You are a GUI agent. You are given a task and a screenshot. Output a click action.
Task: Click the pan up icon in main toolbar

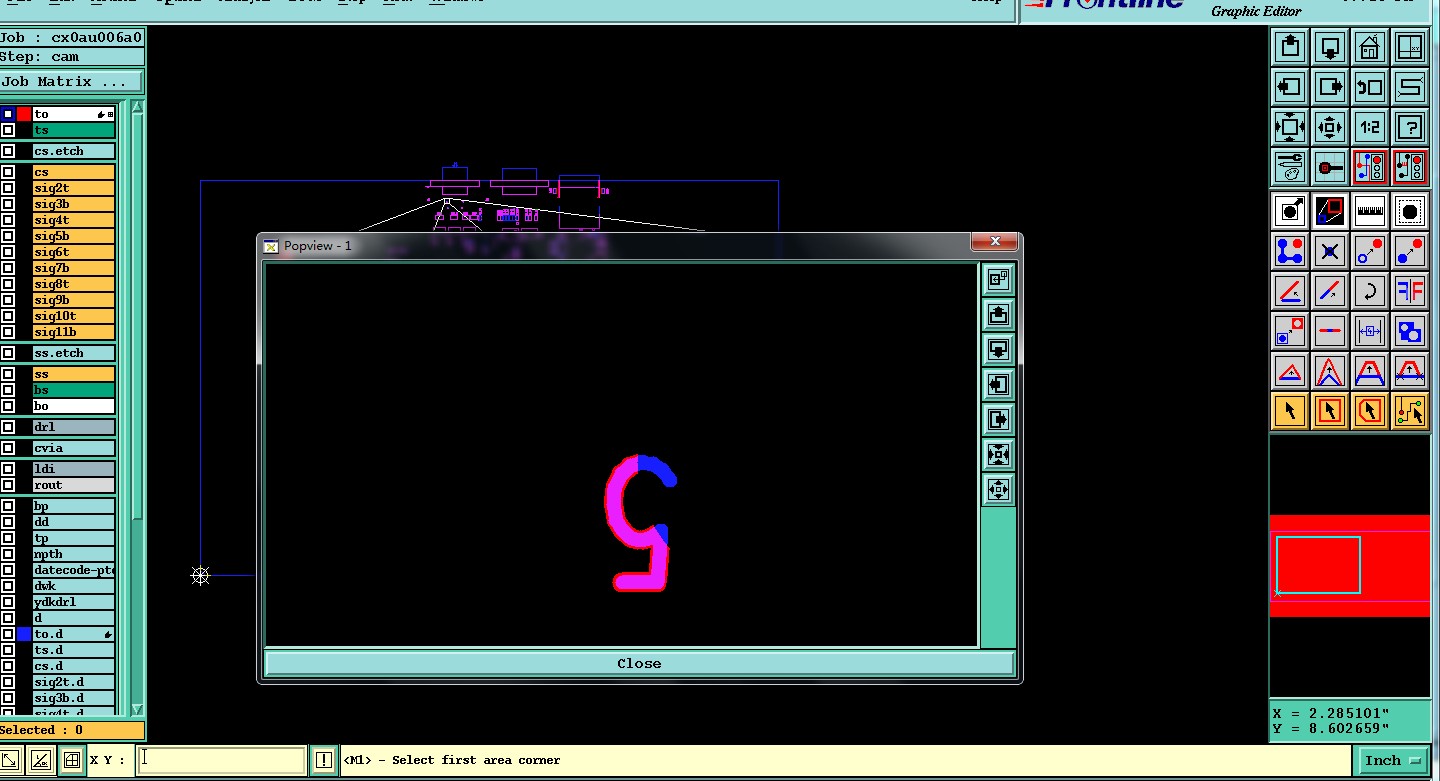(1290, 47)
